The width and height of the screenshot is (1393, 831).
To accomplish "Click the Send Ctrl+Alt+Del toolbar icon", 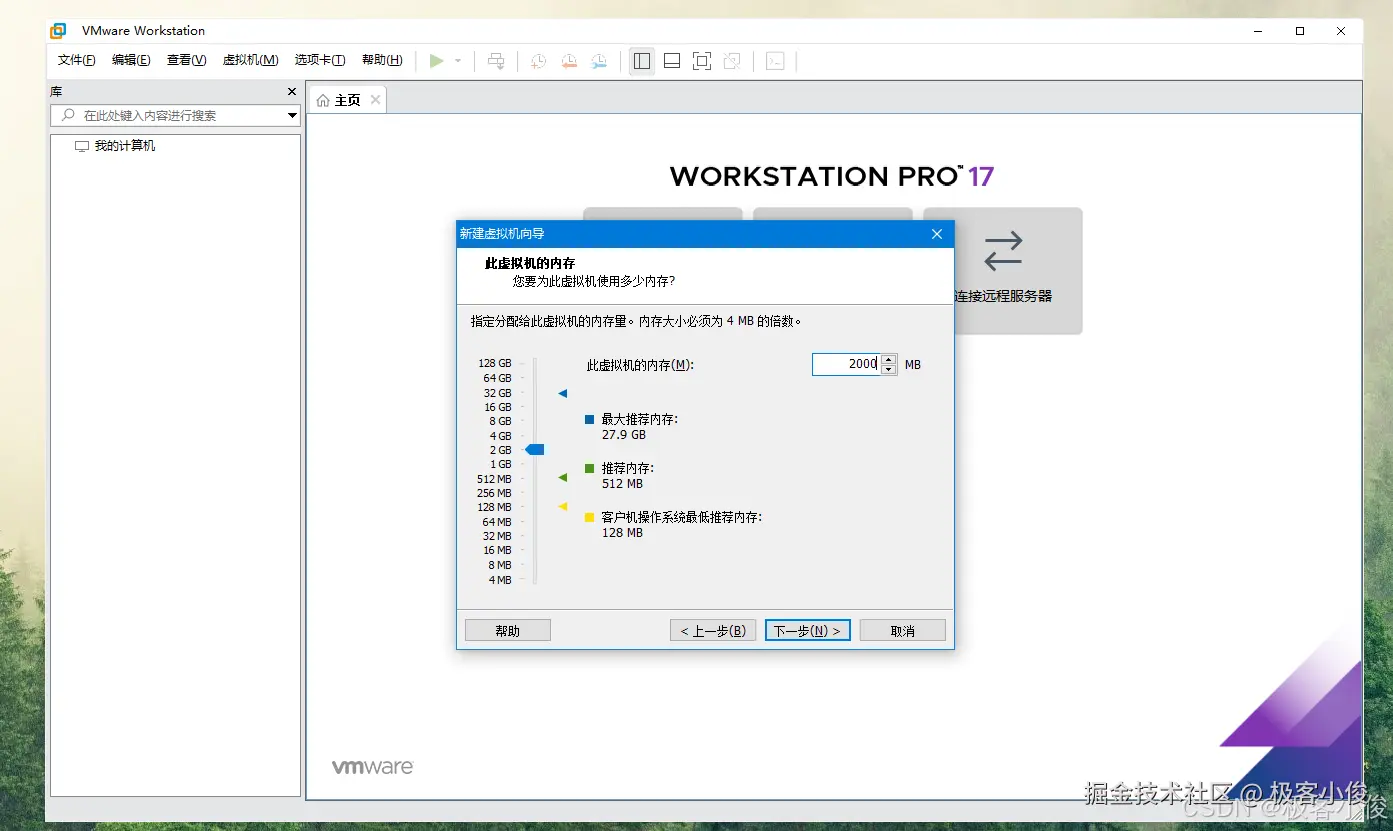I will pos(496,61).
